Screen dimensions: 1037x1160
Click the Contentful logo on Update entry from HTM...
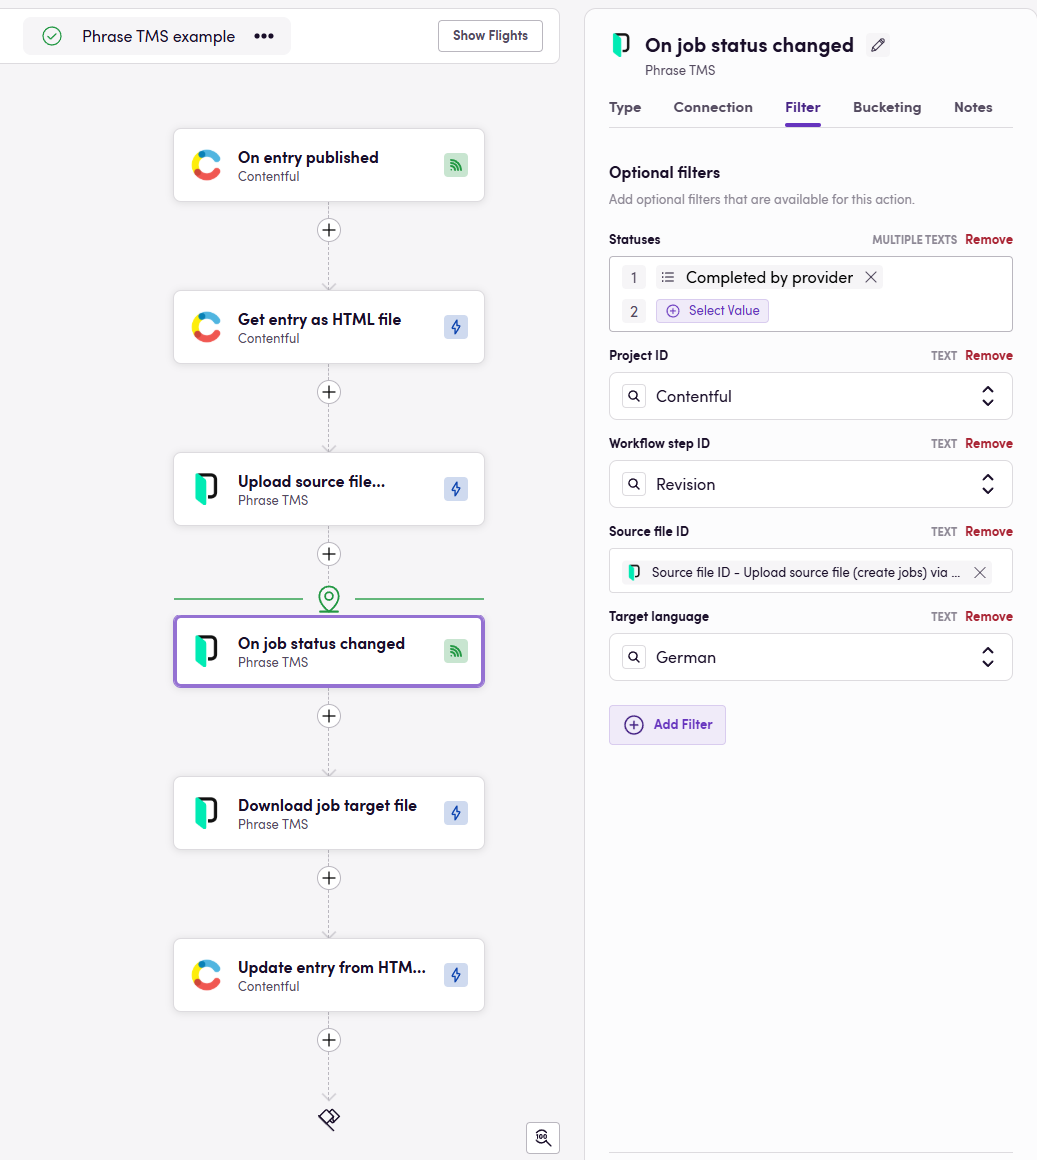(206, 975)
